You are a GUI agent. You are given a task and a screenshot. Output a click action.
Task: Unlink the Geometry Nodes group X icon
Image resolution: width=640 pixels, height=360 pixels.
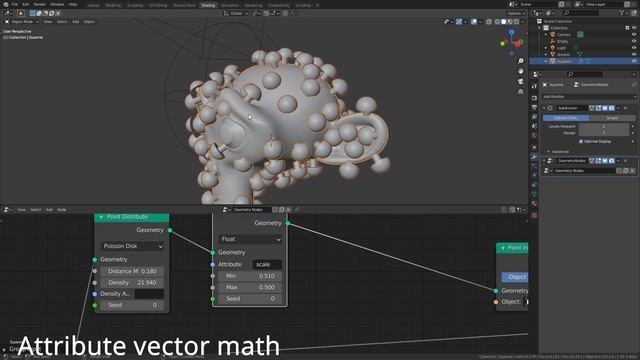click(632, 171)
